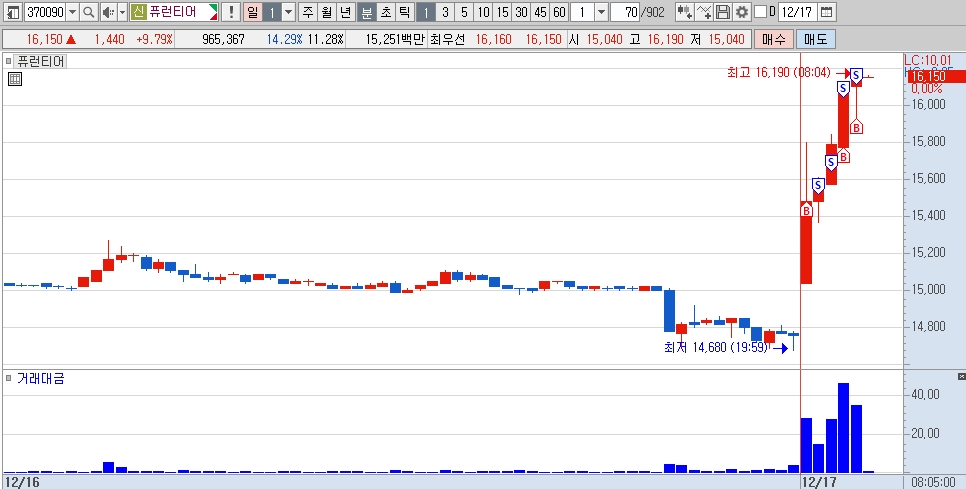
Task: Click the 11.28% percentage in the quote bar
Action: coord(325,39)
